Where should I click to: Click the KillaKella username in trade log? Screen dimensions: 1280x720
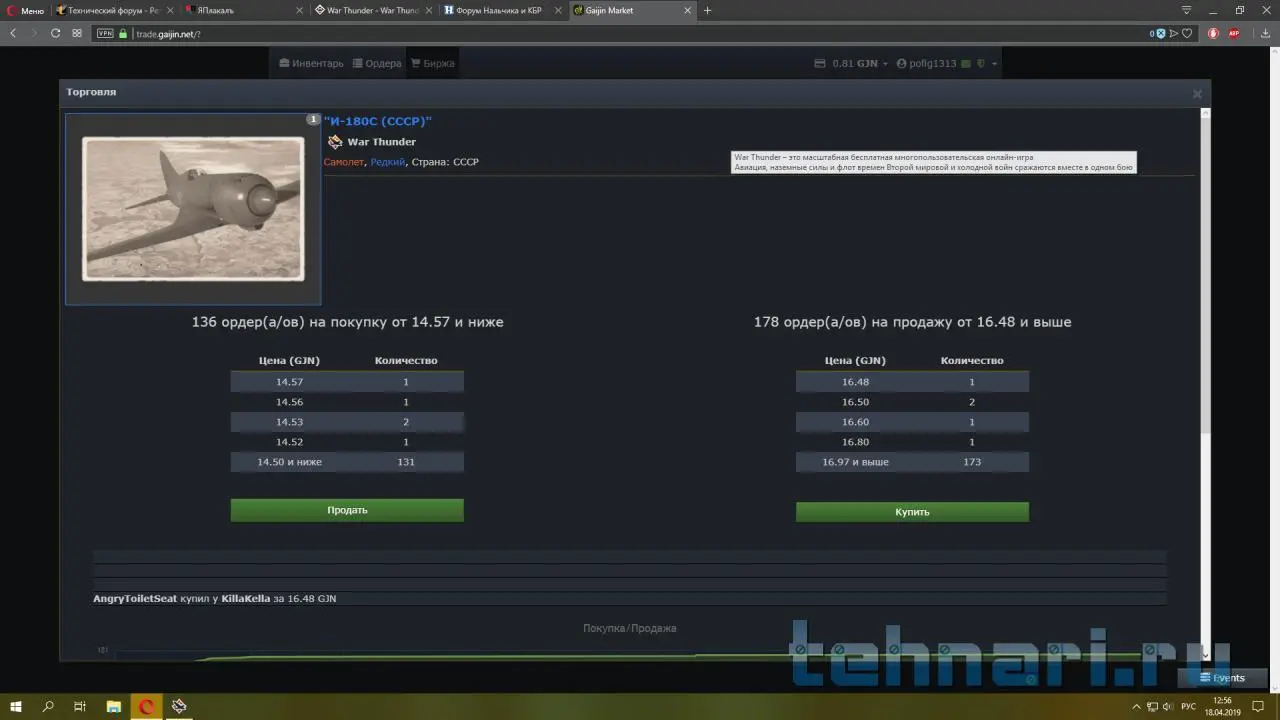(x=246, y=598)
